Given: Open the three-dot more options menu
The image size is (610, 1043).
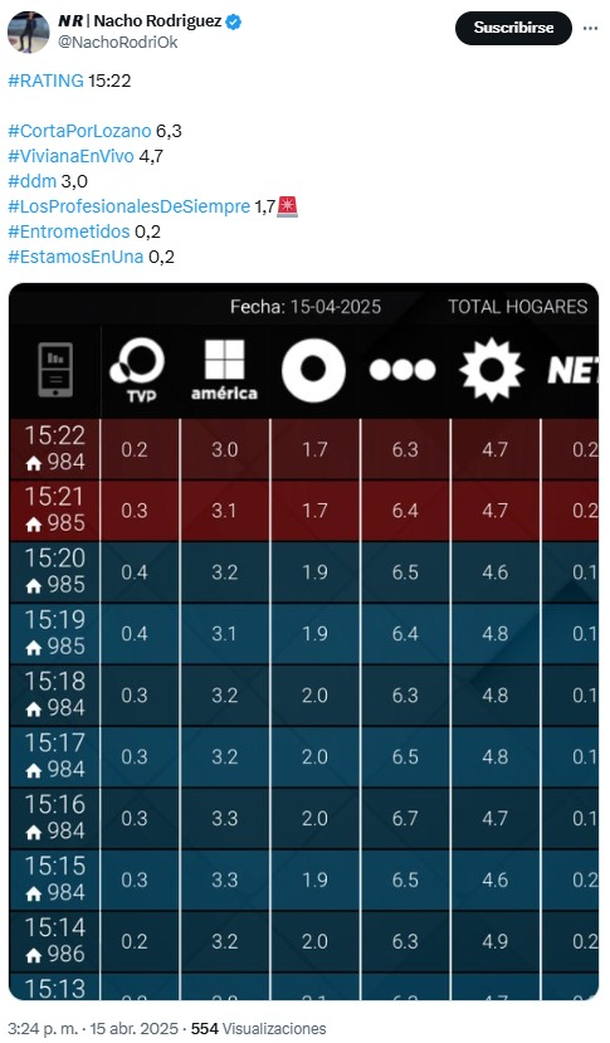Looking at the screenshot, I should pyautogui.click(x=591, y=28).
